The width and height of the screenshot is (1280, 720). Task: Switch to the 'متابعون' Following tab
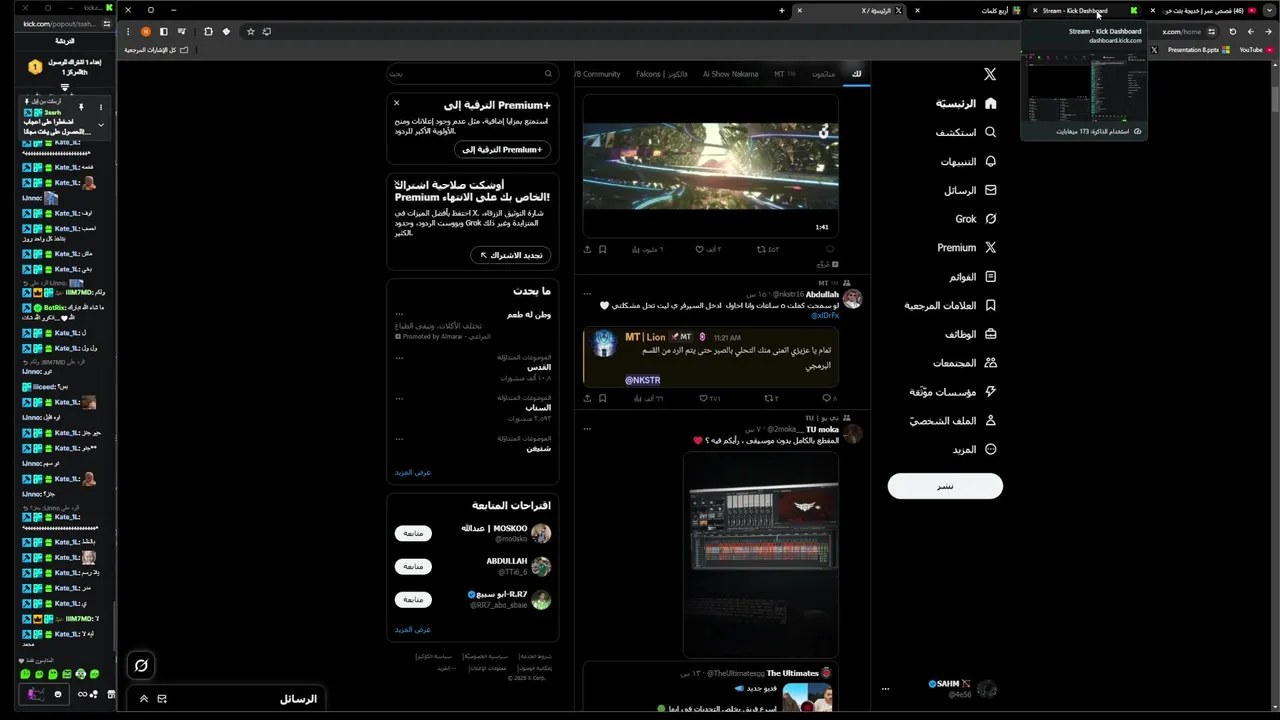(824, 74)
